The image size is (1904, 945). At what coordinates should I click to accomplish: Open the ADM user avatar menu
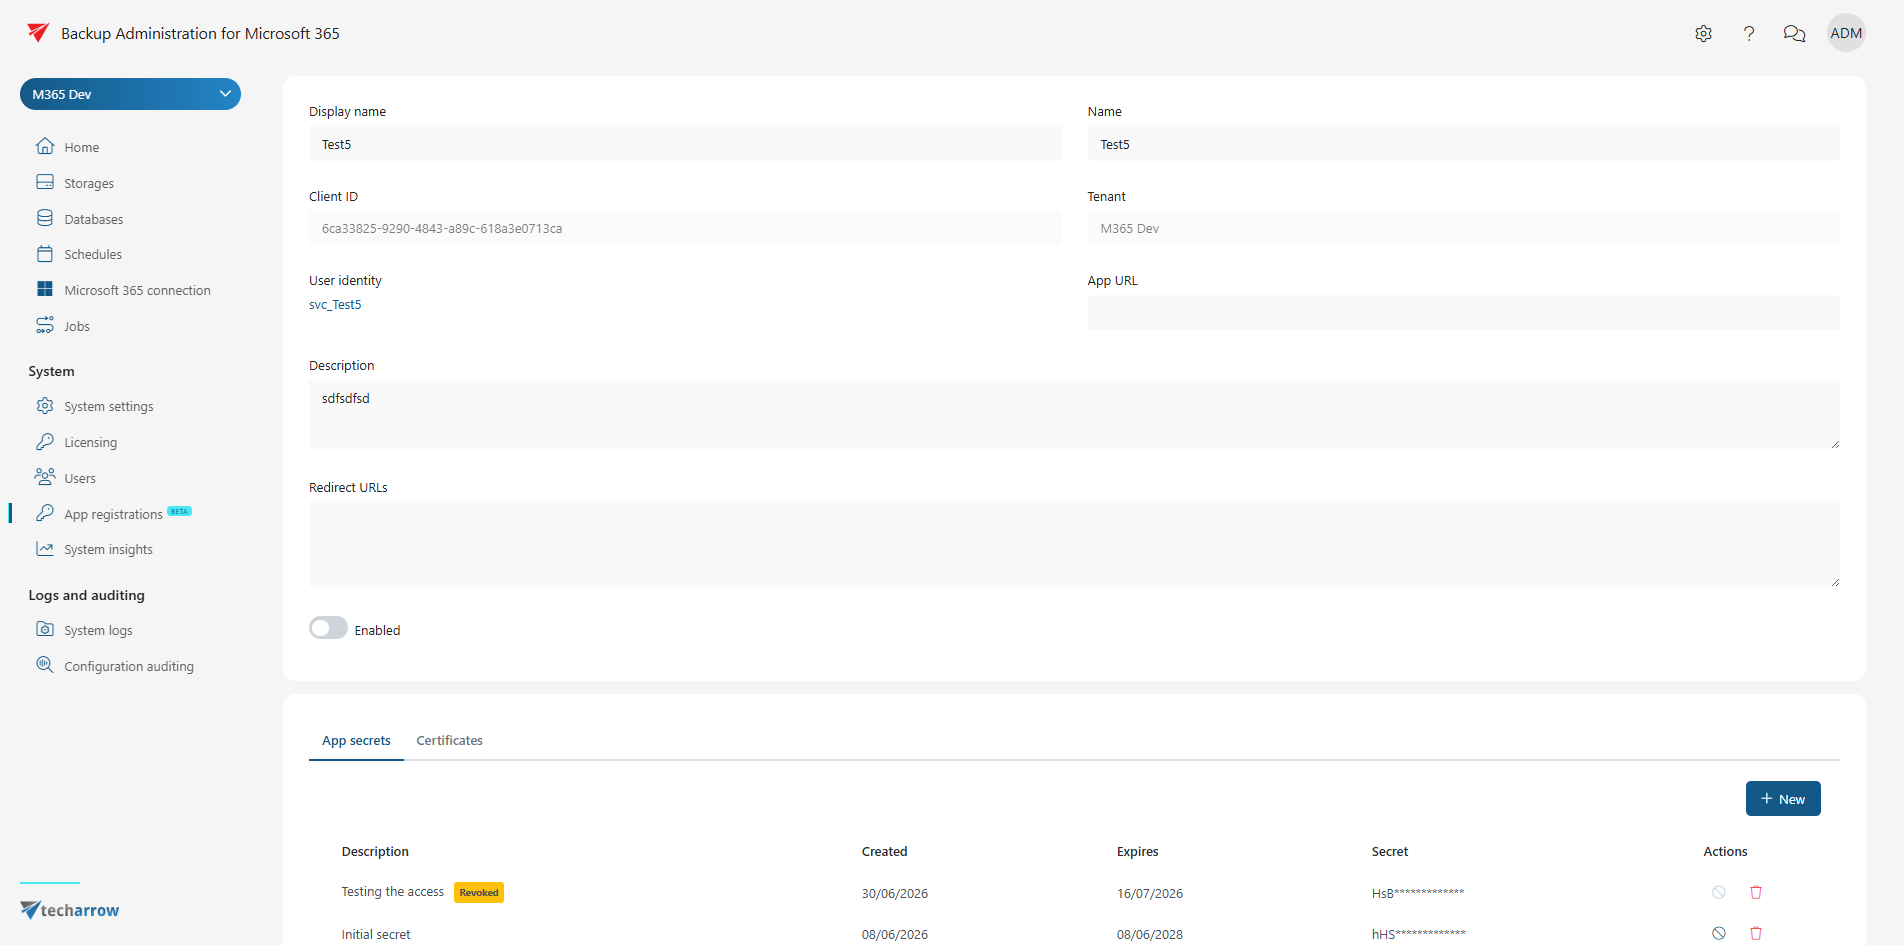click(1846, 33)
